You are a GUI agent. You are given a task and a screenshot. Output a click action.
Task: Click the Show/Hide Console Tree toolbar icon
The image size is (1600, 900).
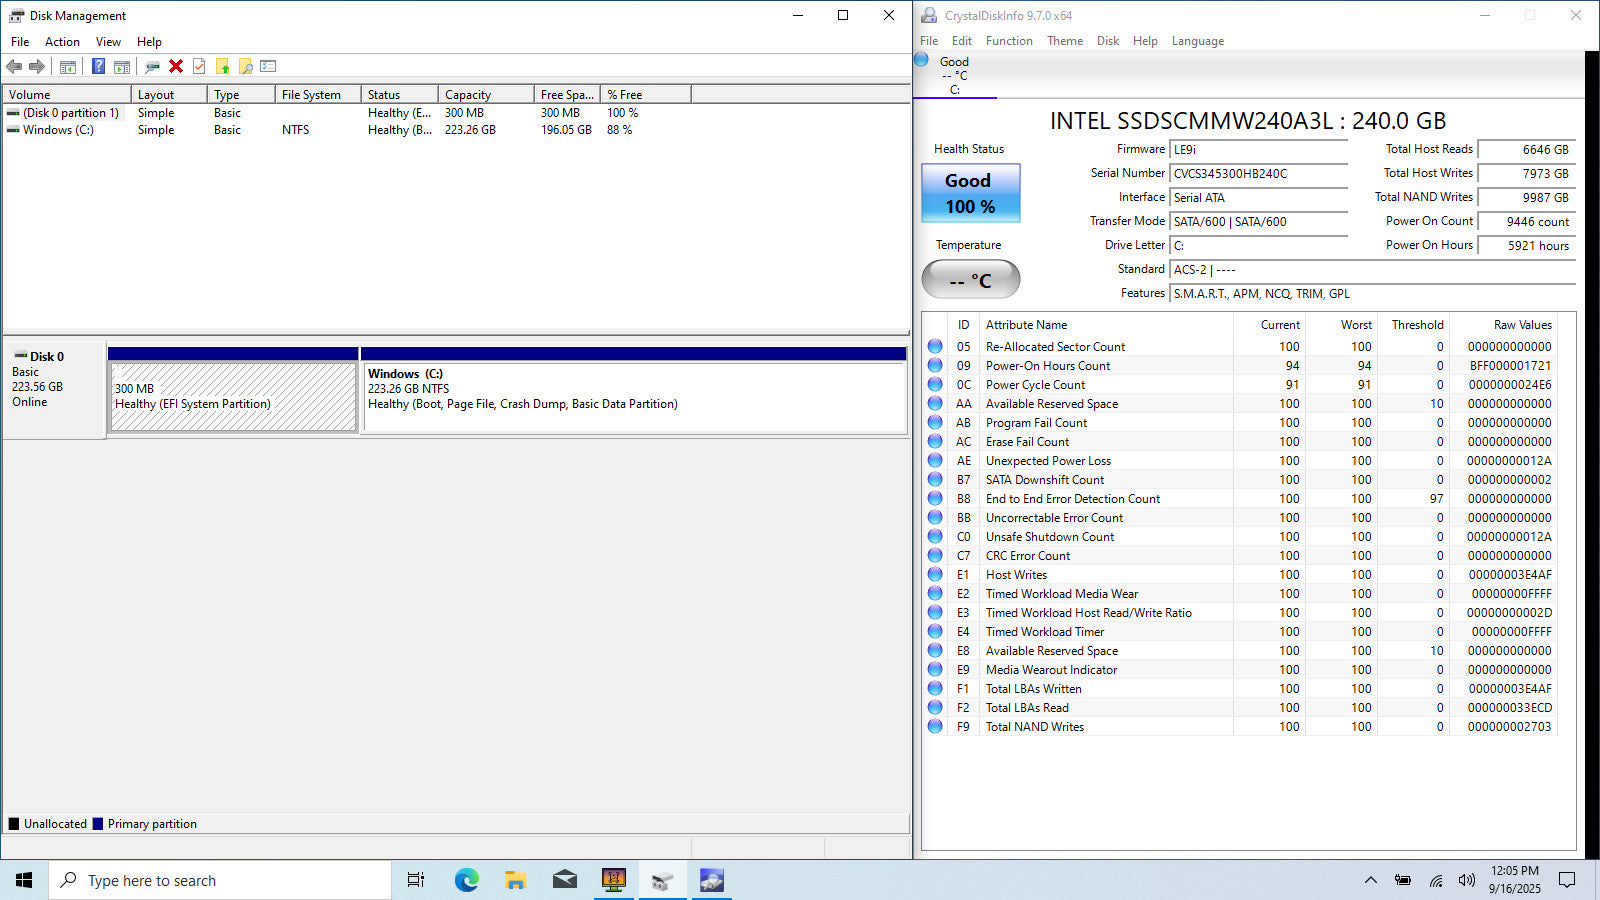tap(68, 66)
